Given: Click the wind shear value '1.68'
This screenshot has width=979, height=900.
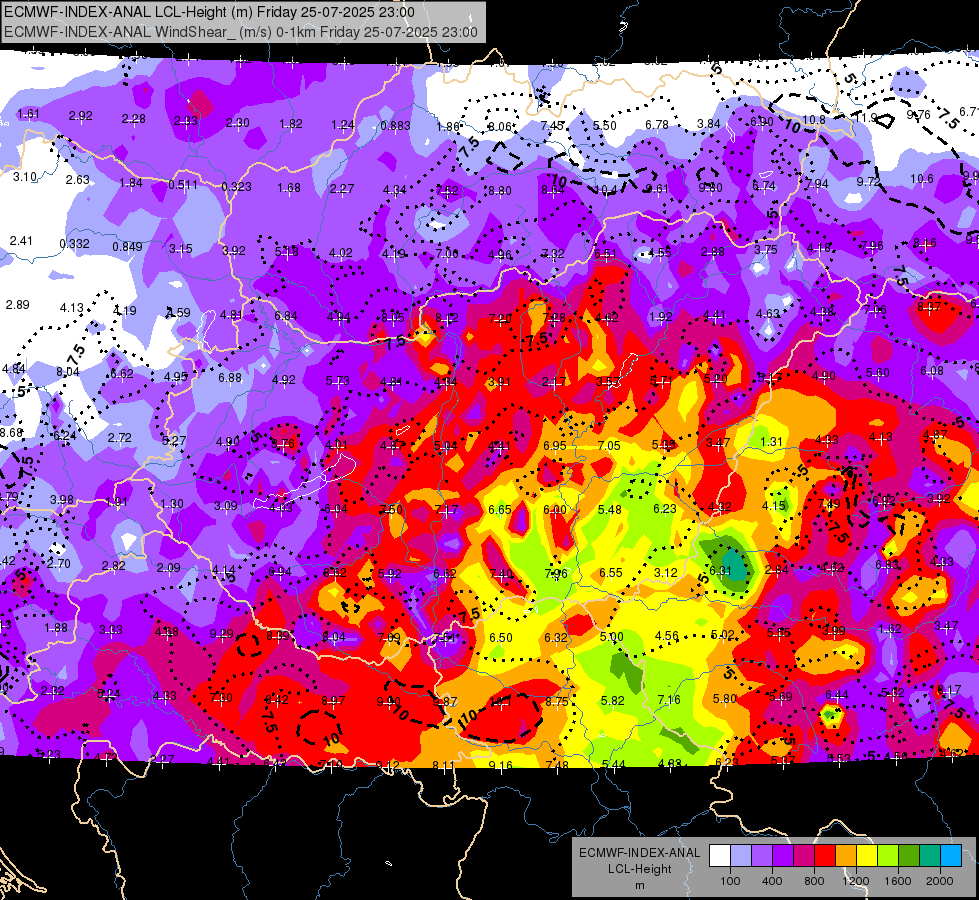Looking at the screenshot, I should pos(289,188).
